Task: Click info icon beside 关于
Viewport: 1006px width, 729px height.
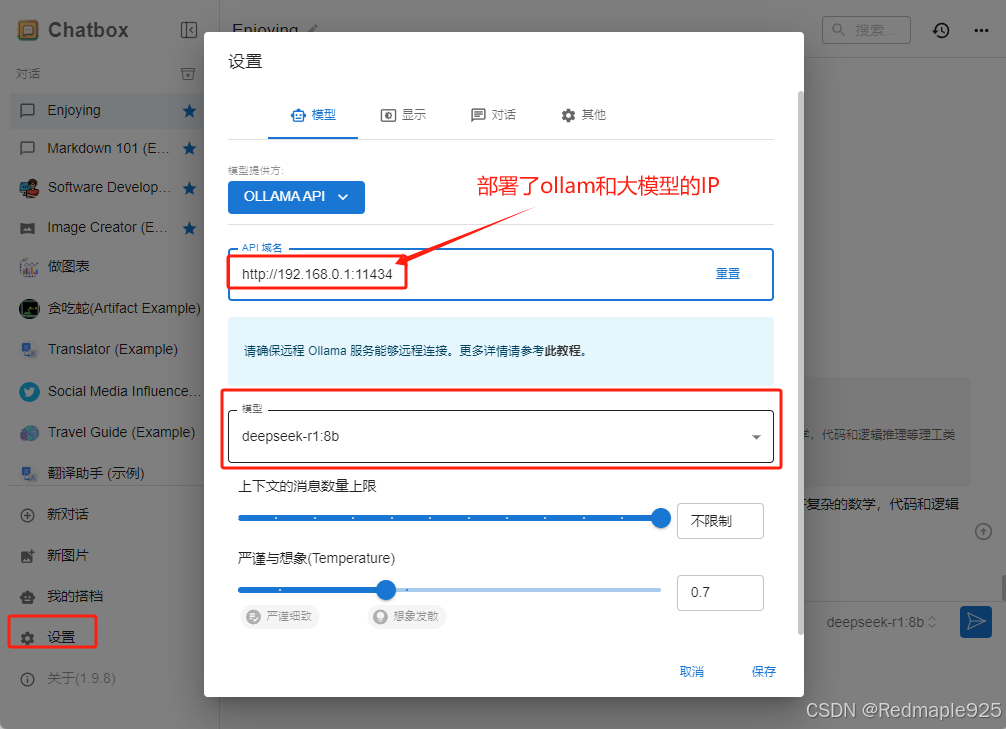Action: point(28,680)
